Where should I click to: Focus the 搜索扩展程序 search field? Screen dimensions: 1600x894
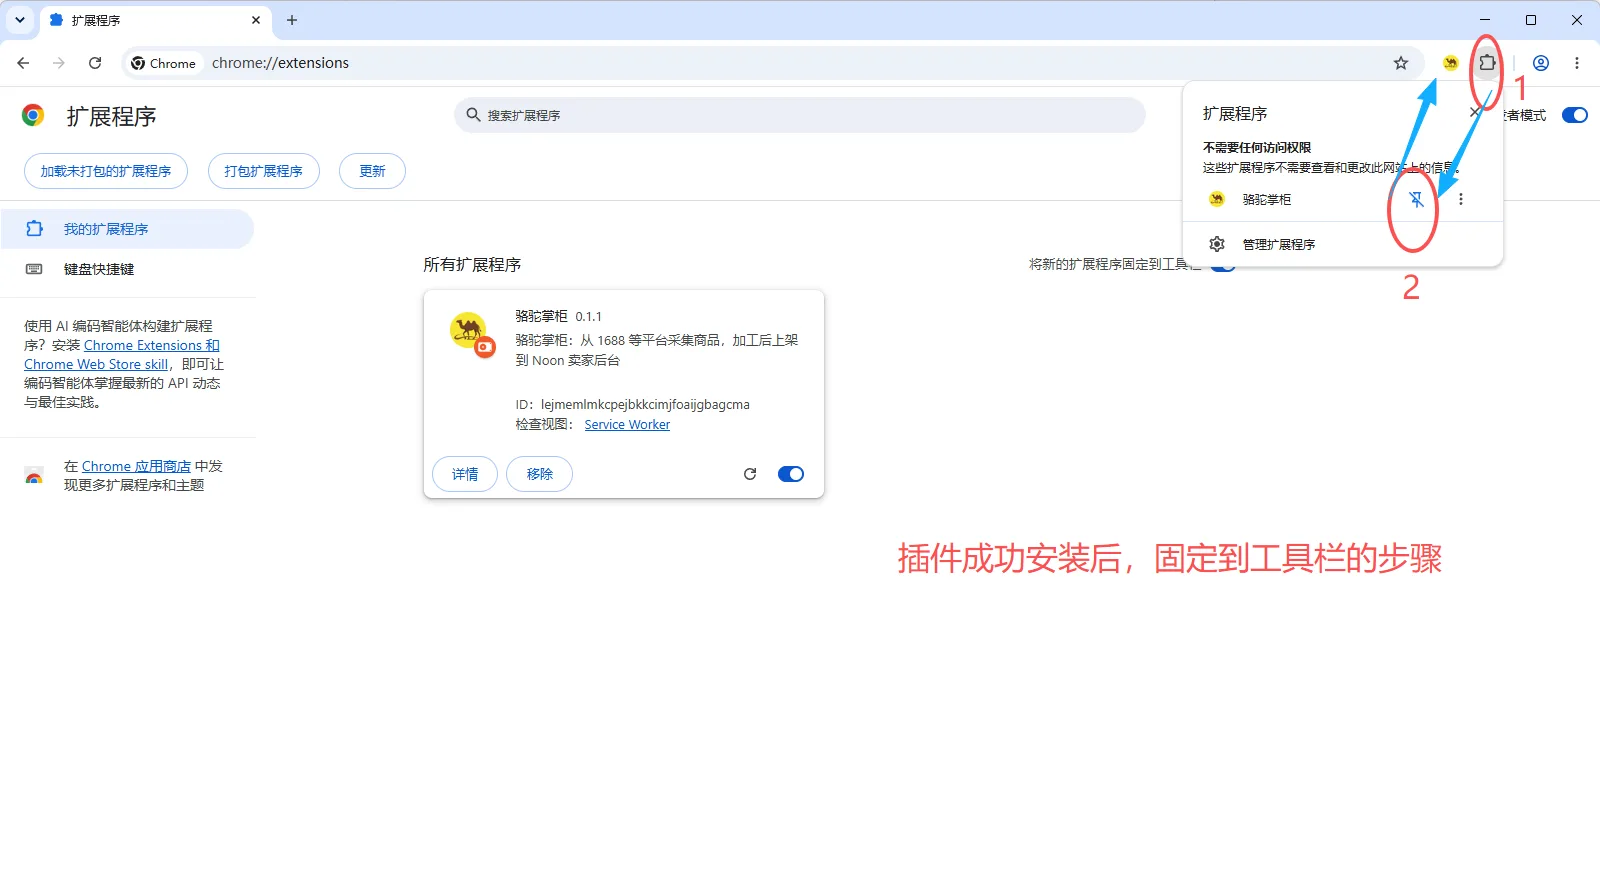pyautogui.click(x=800, y=115)
